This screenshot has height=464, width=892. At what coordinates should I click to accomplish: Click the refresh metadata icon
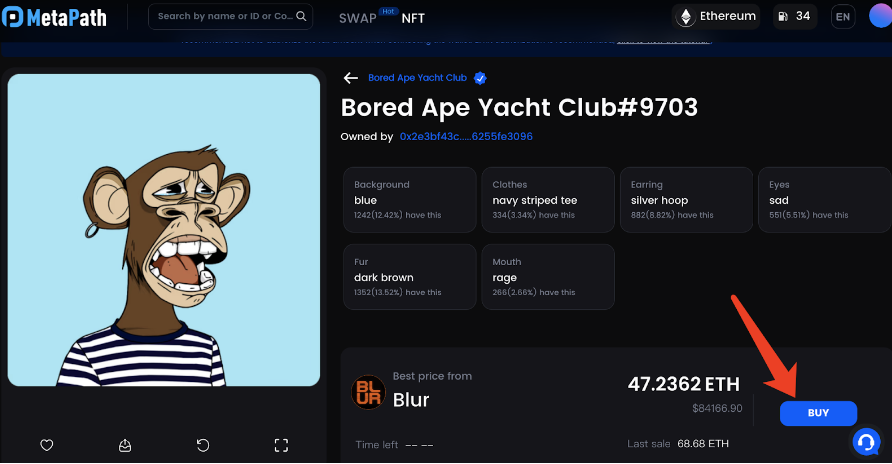click(203, 445)
